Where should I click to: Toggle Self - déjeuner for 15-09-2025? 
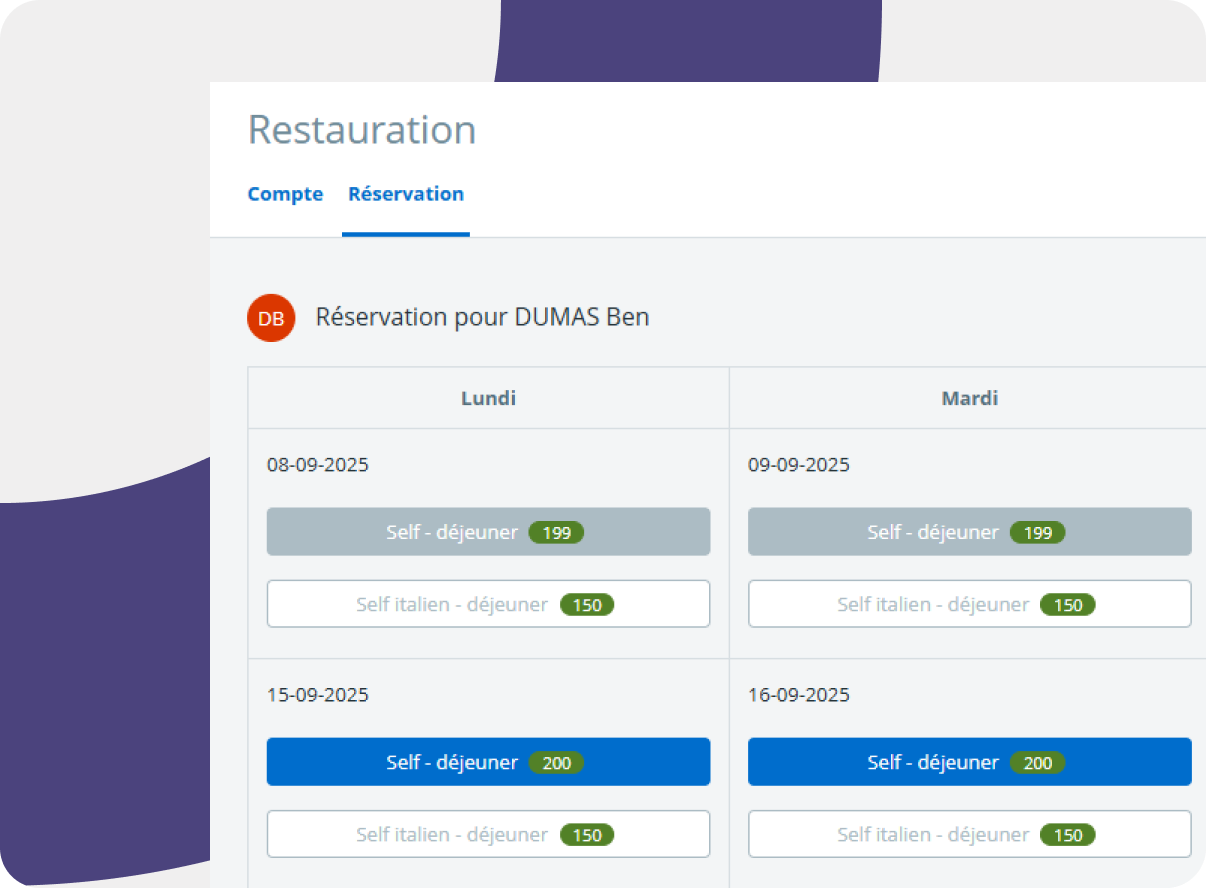pos(488,762)
